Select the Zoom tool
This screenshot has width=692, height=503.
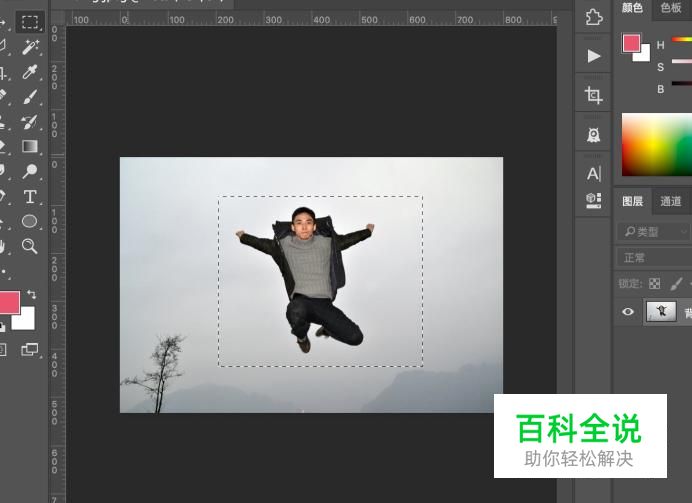(x=30, y=246)
